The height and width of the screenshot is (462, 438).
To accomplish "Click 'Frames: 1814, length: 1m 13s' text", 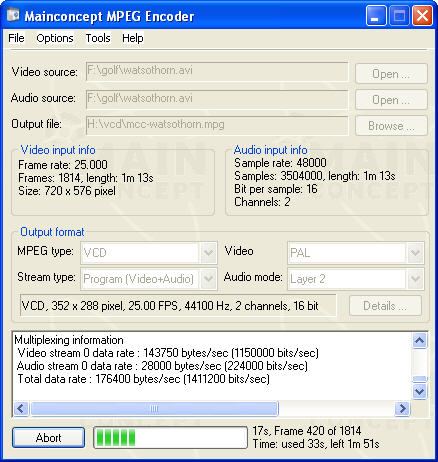I will [x=86, y=178].
